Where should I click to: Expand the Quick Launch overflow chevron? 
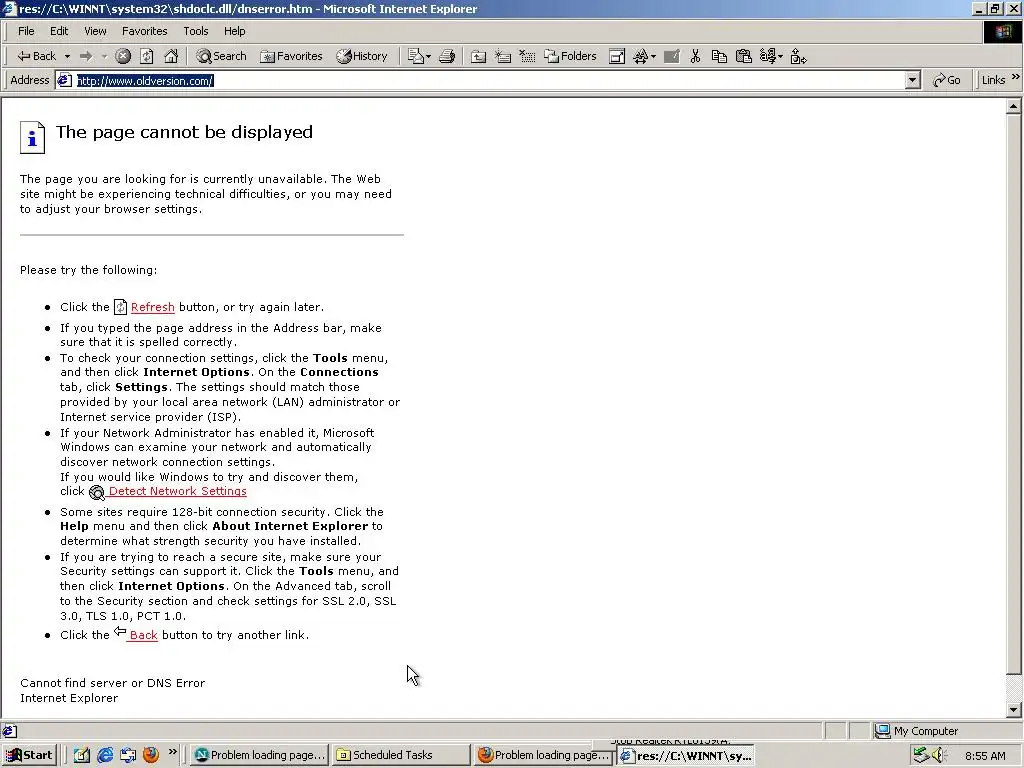[x=172, y=752]
